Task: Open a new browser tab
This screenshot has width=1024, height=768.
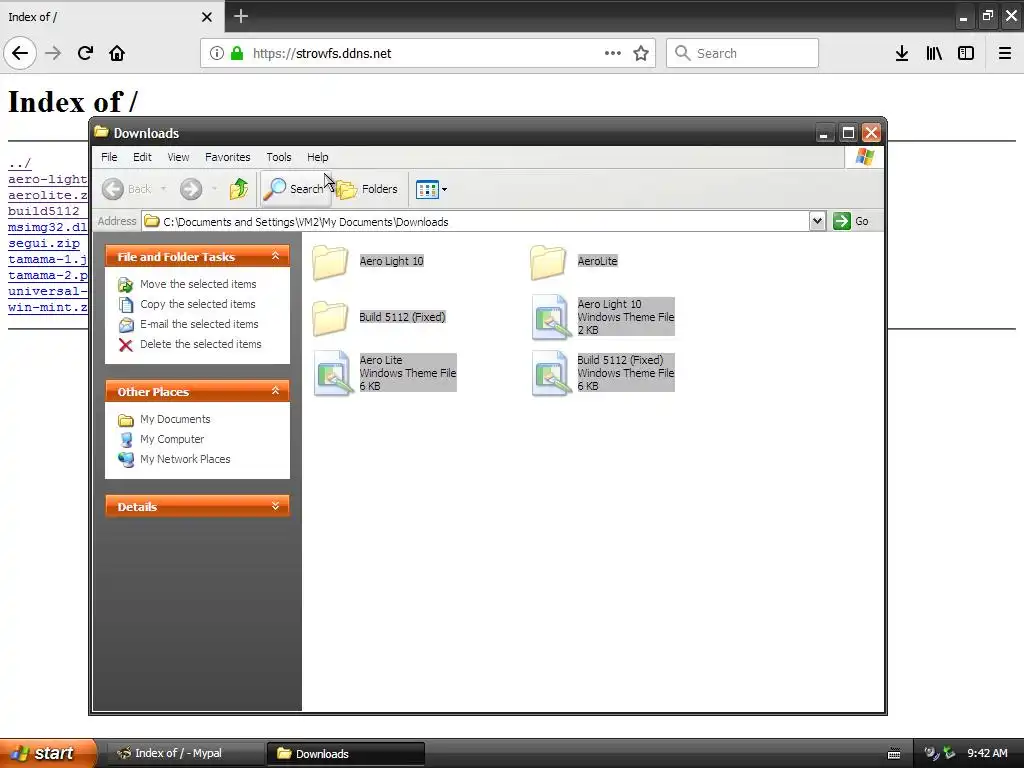Action: point(240,16)
